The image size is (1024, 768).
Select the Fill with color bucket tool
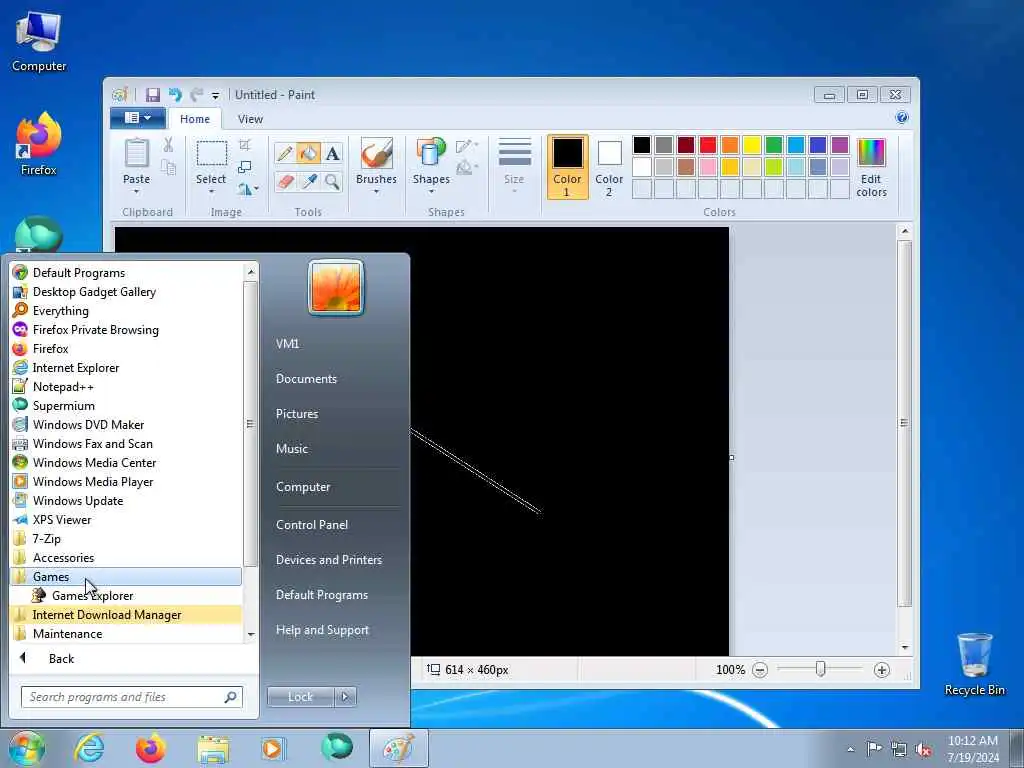[x=308, y=153]
